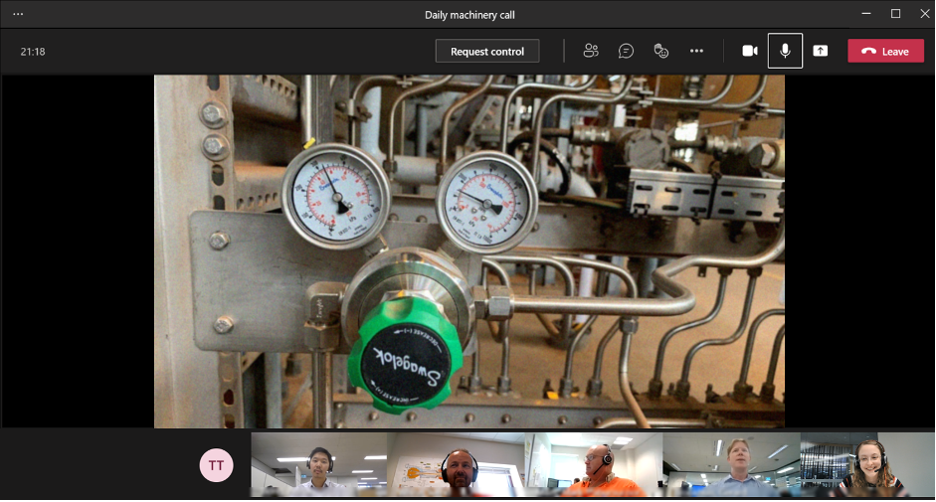
Task: Select the bald man with black headphones video tile
Action: click(x=456, y=465)
